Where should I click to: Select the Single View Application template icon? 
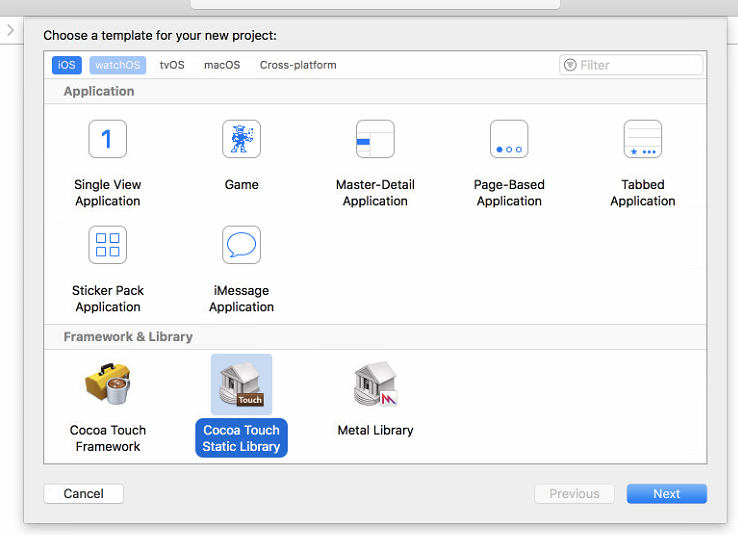(x=108, y=139)
